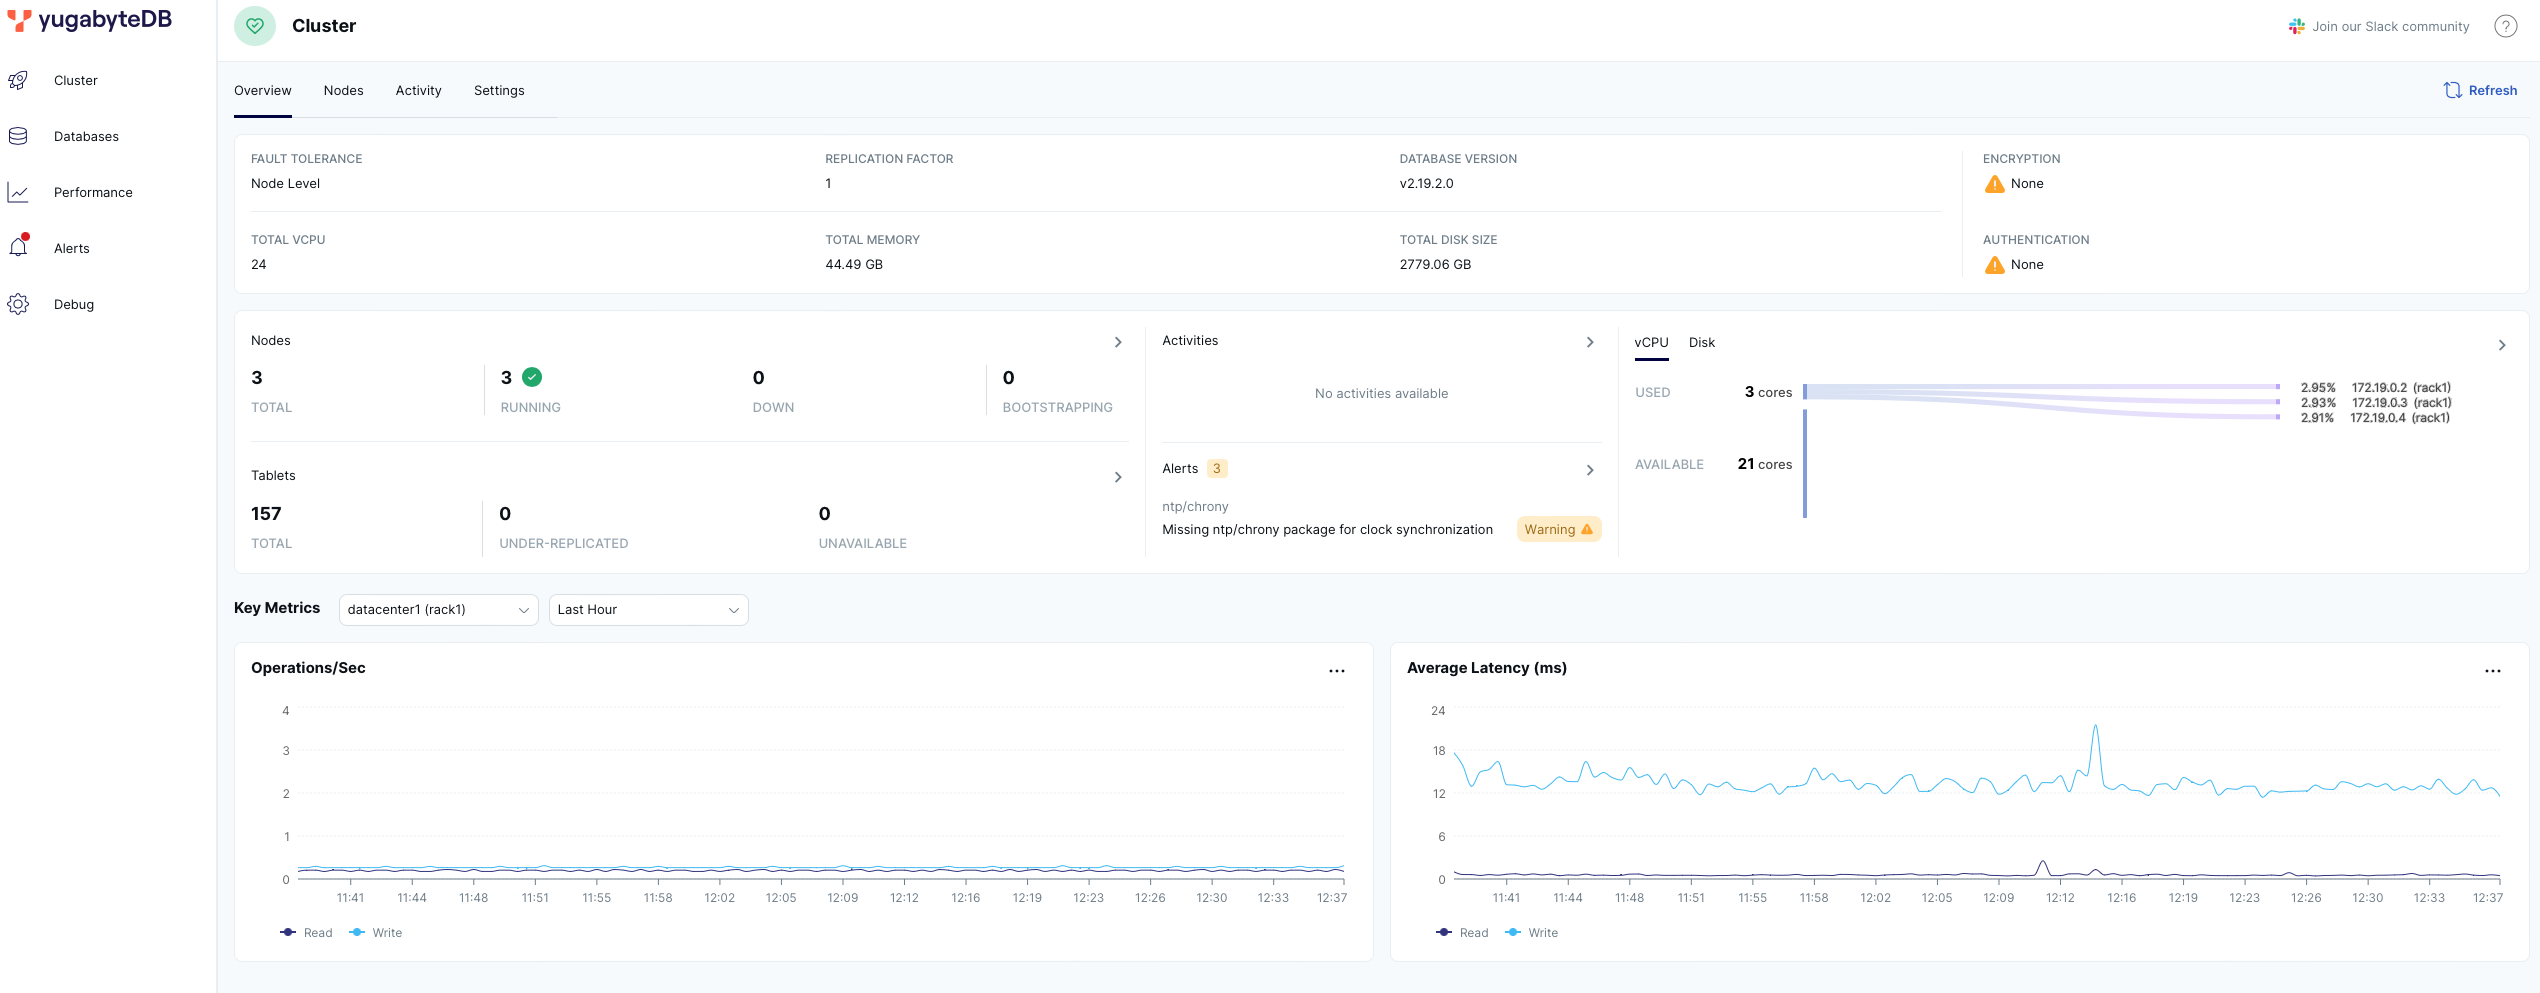The width and height of the screenshot is (2540, 993).
Task: Open the datacenter1 (rack1) region dropdown
Action: [x=438, y=610]
